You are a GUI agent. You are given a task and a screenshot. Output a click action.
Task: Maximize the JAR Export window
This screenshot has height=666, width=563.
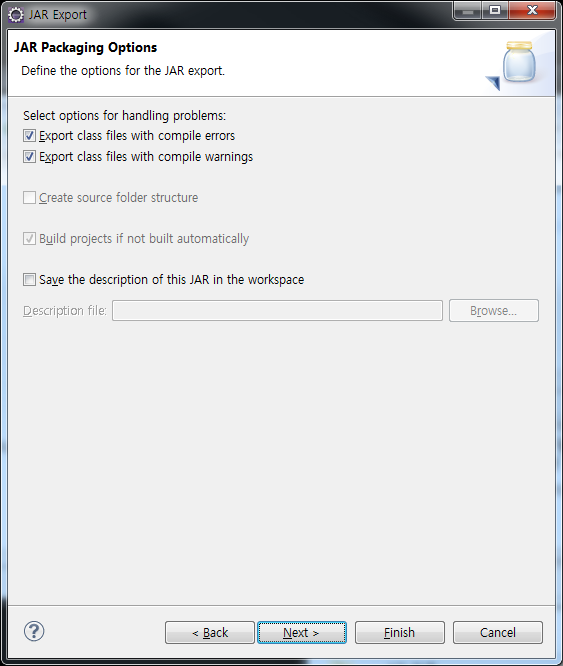pyautogui.click(x=495, y=11)
